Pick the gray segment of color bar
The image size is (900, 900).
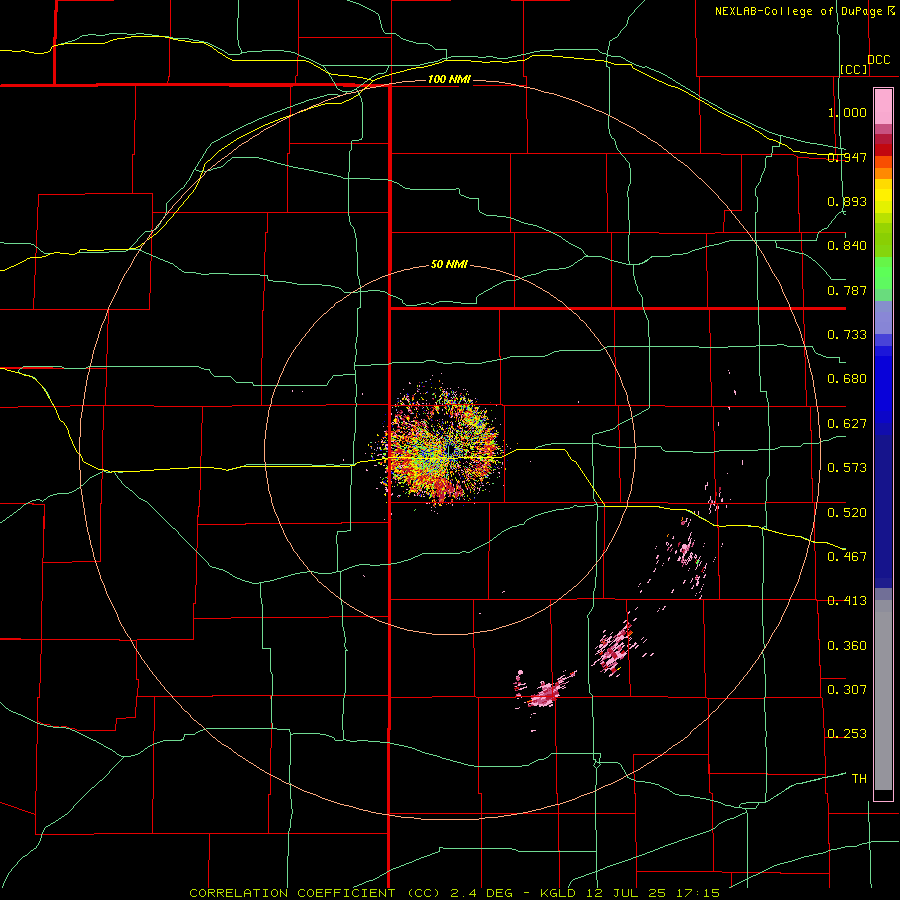883,695
